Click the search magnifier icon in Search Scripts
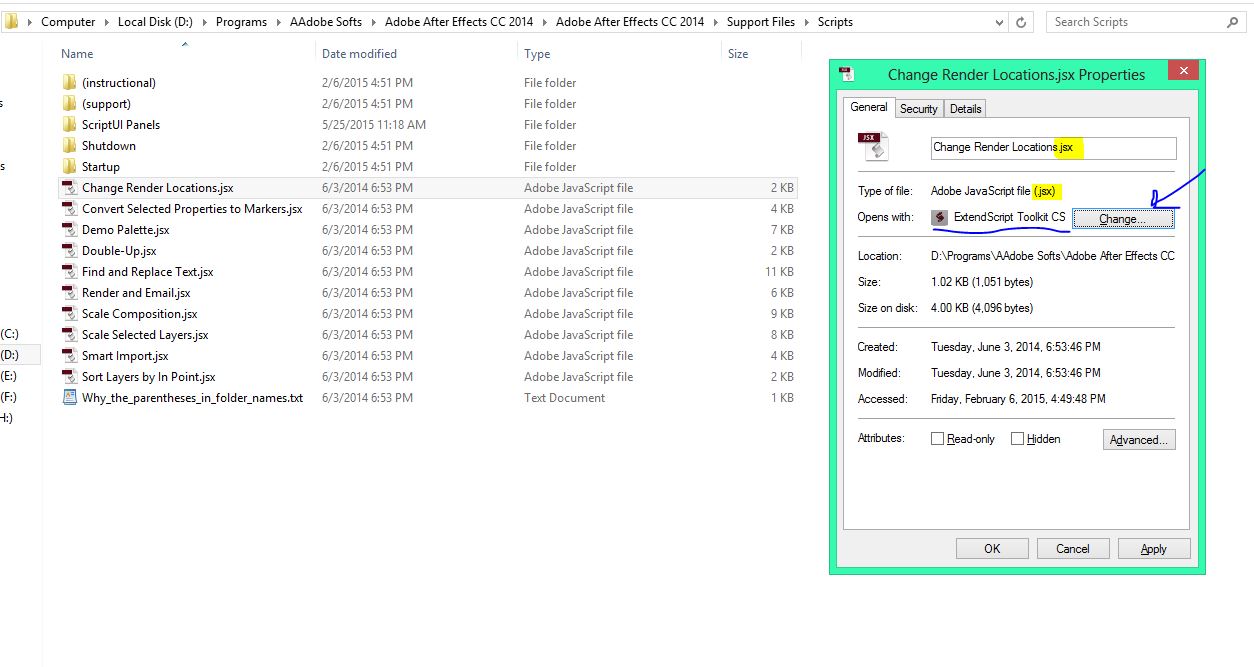This screenshot has width=1254, height=667. tap(1232, 21)
